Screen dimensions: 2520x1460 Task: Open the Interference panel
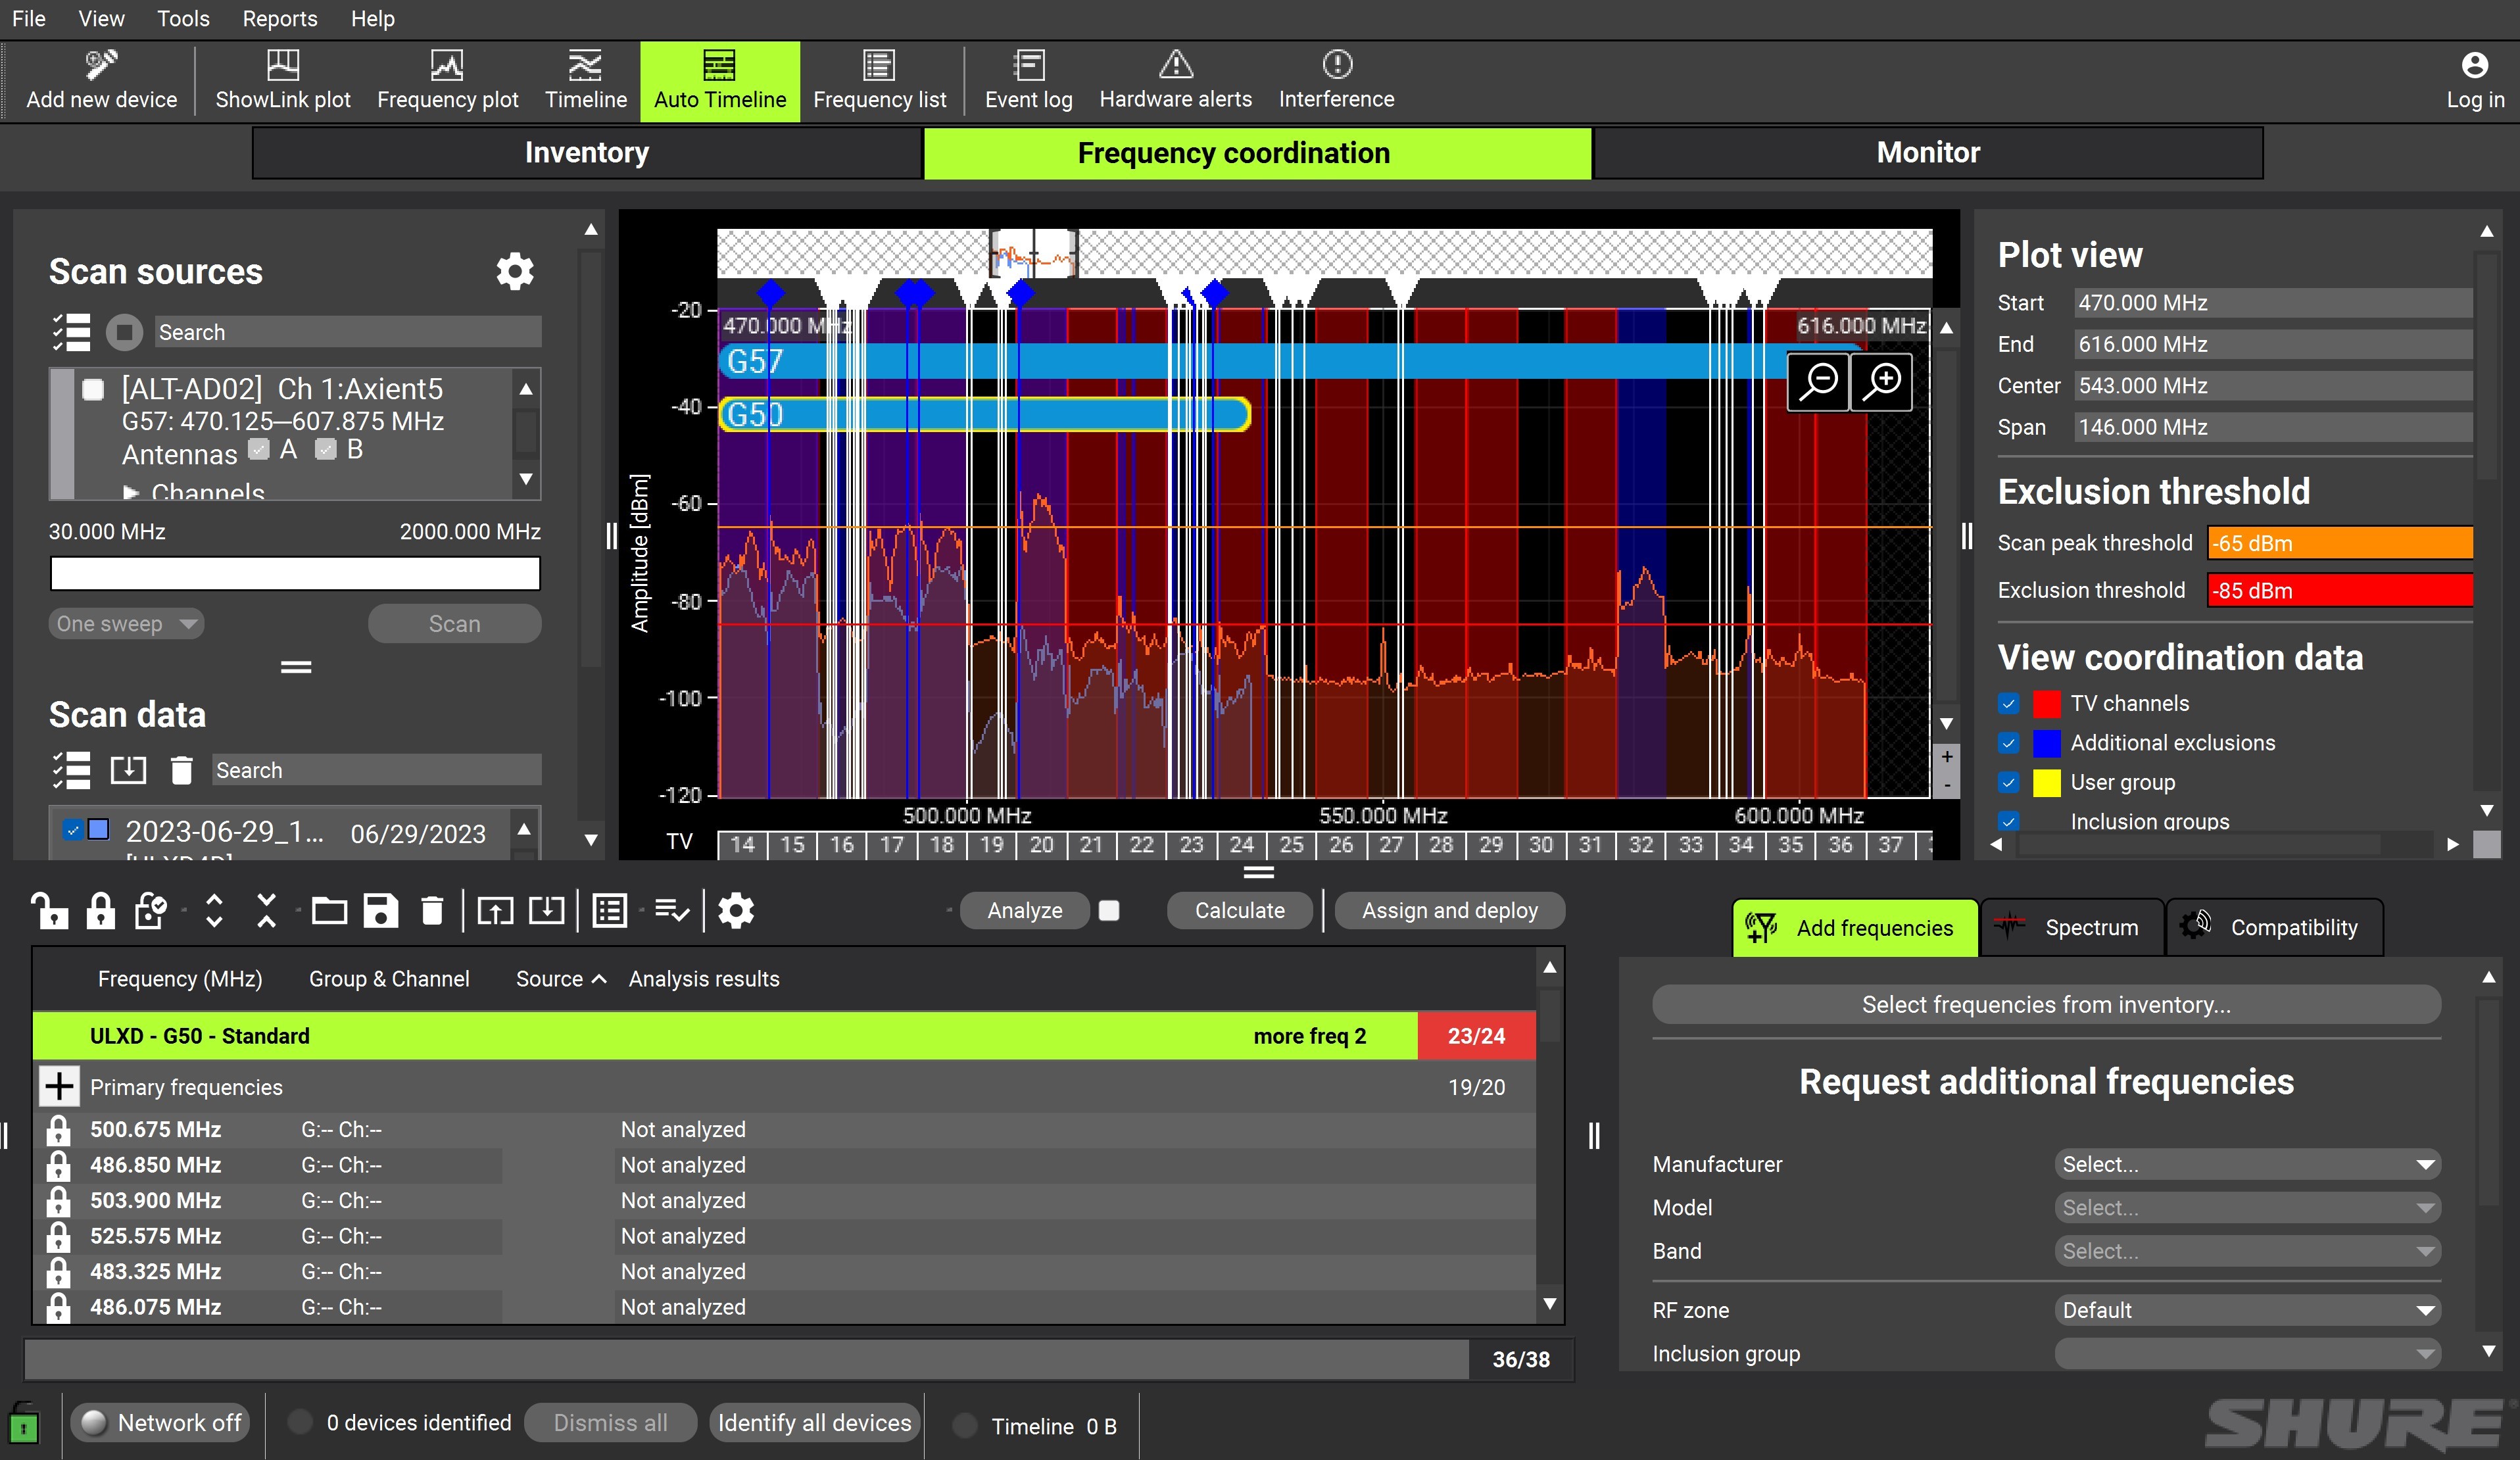click(x=1336, y=80)
